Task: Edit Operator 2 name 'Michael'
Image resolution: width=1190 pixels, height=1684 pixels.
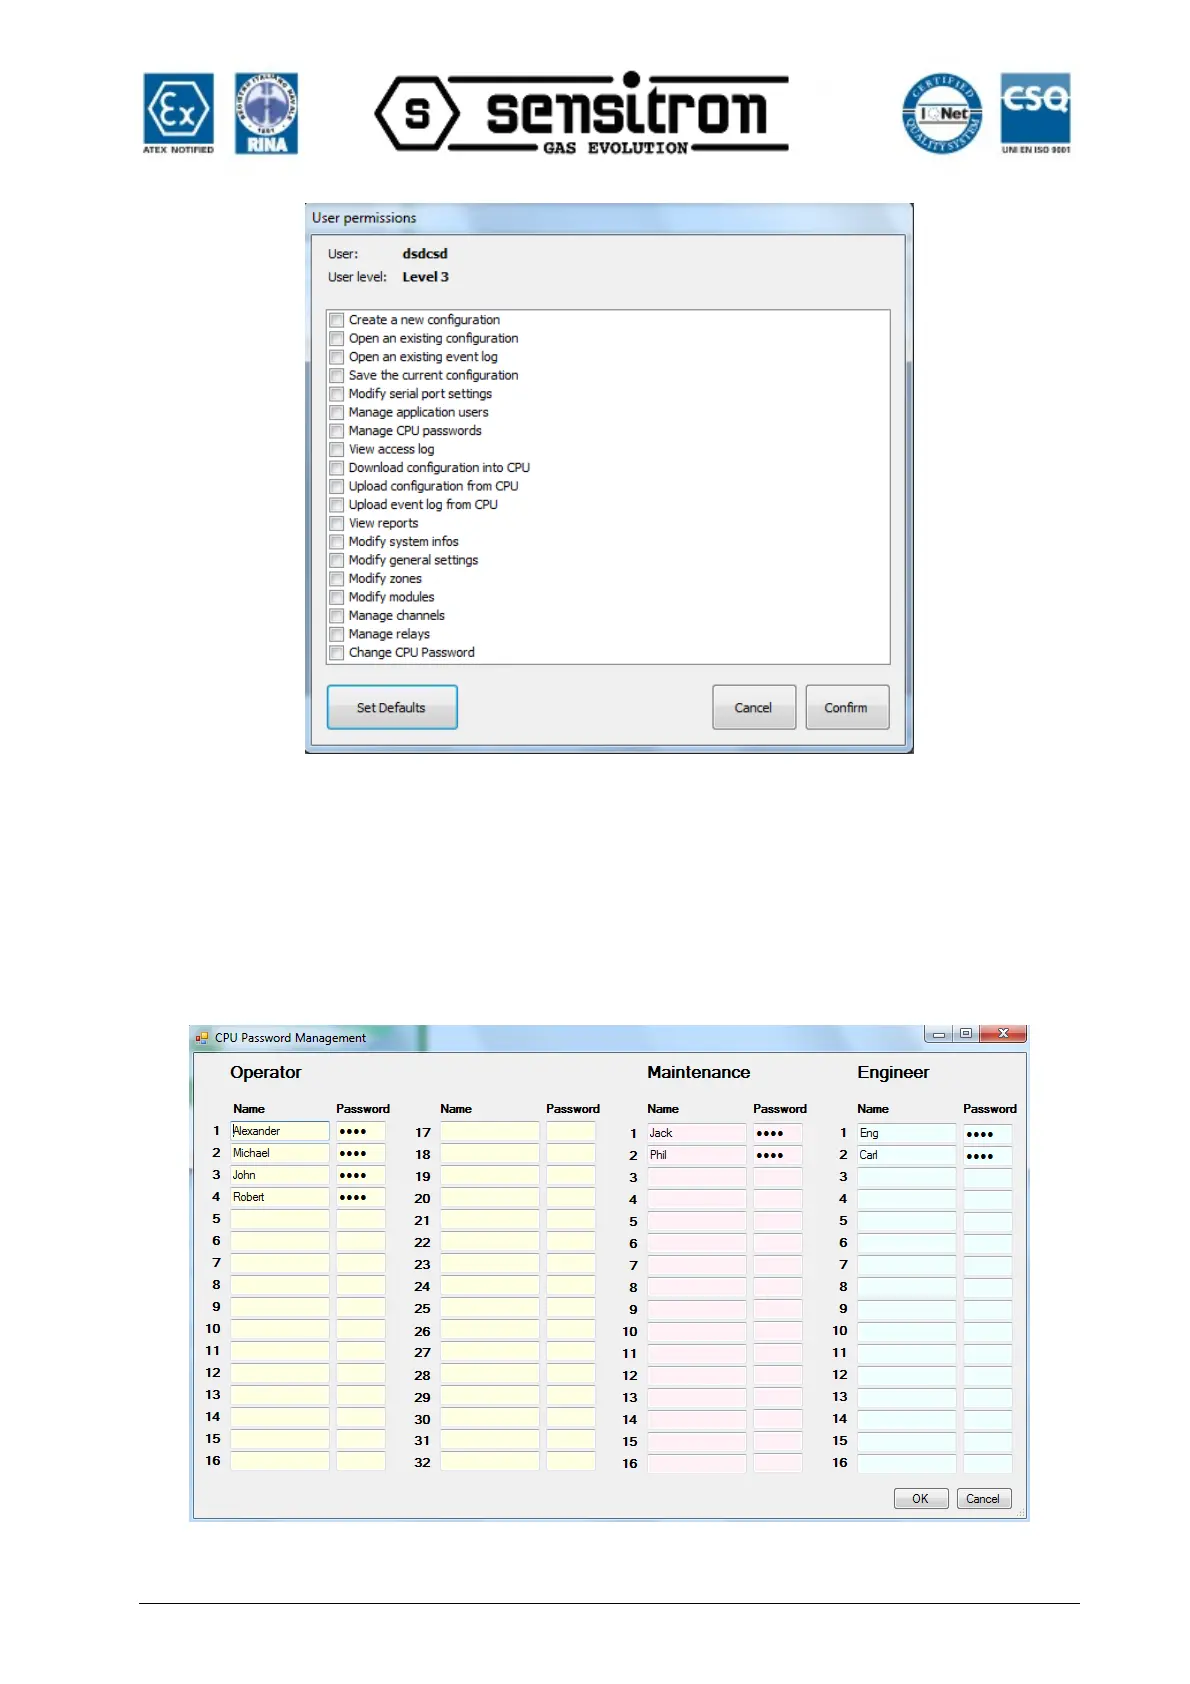Action: pyautogui.click(x=280, y=1153)
